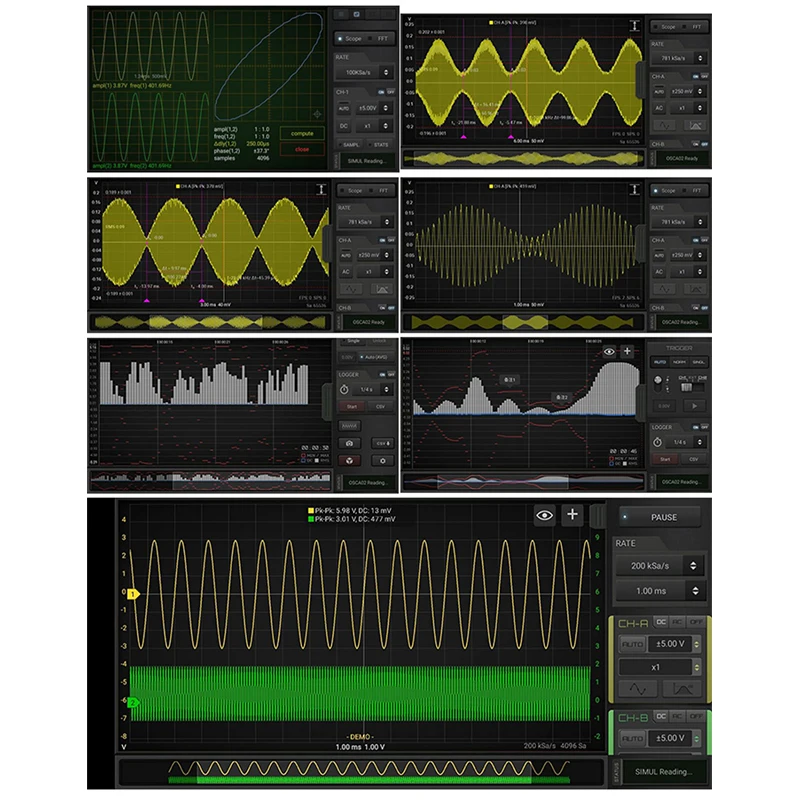Image resolution: width=800 pixels, height=800 pixels.
Task: Click the waveform icon button below Start in logger panel
Action: click(349, 426)
